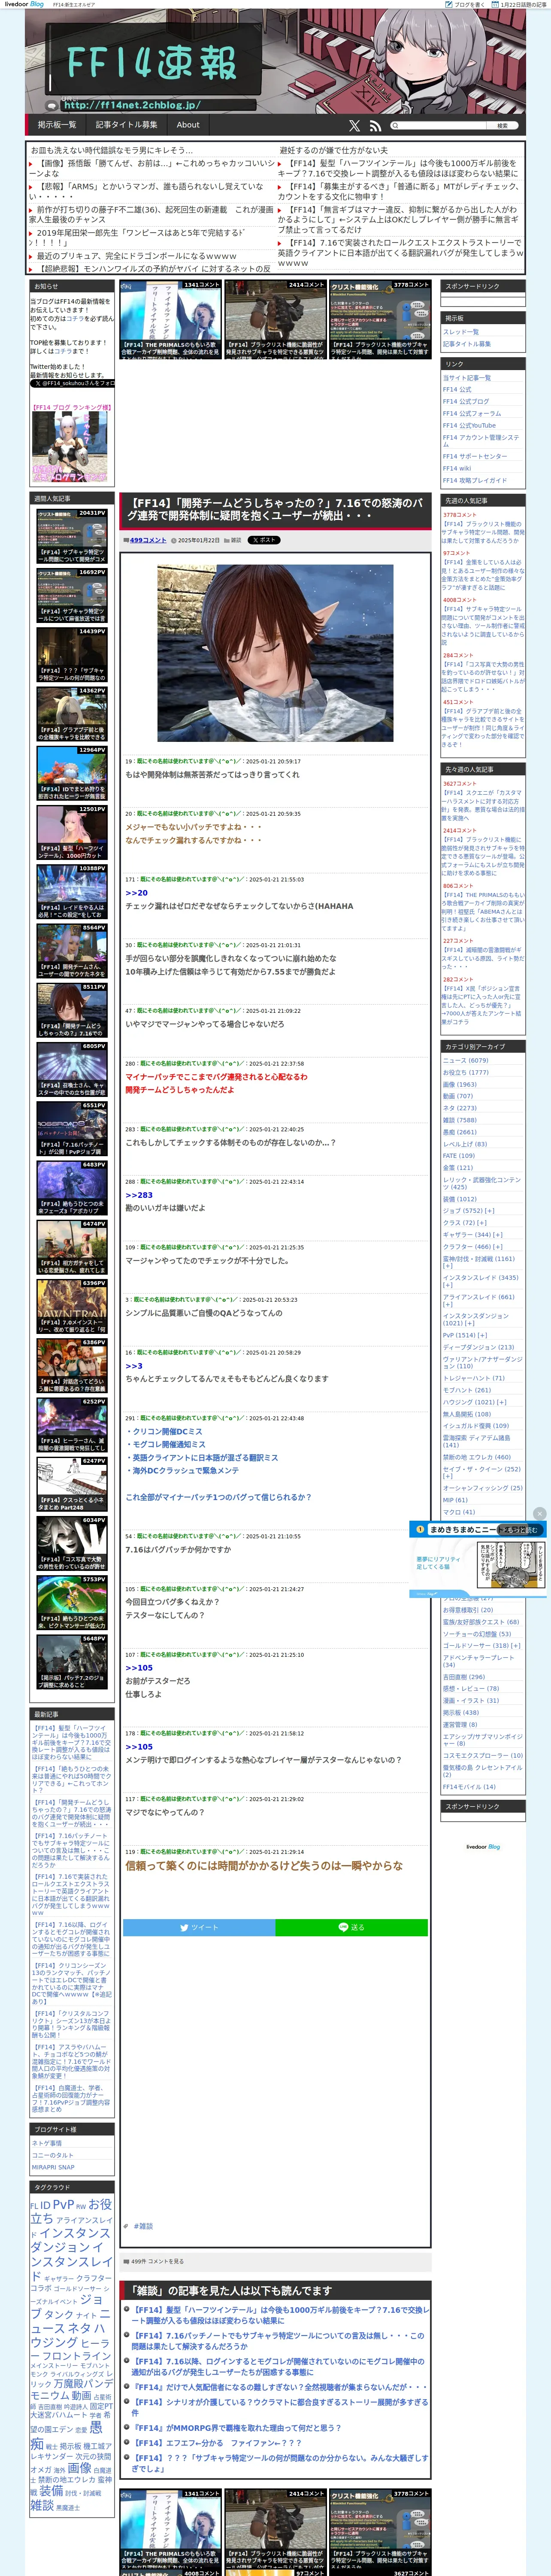Open the 499コメント link under article title
Screen dimensions: 551x2576
pos(148,540)
